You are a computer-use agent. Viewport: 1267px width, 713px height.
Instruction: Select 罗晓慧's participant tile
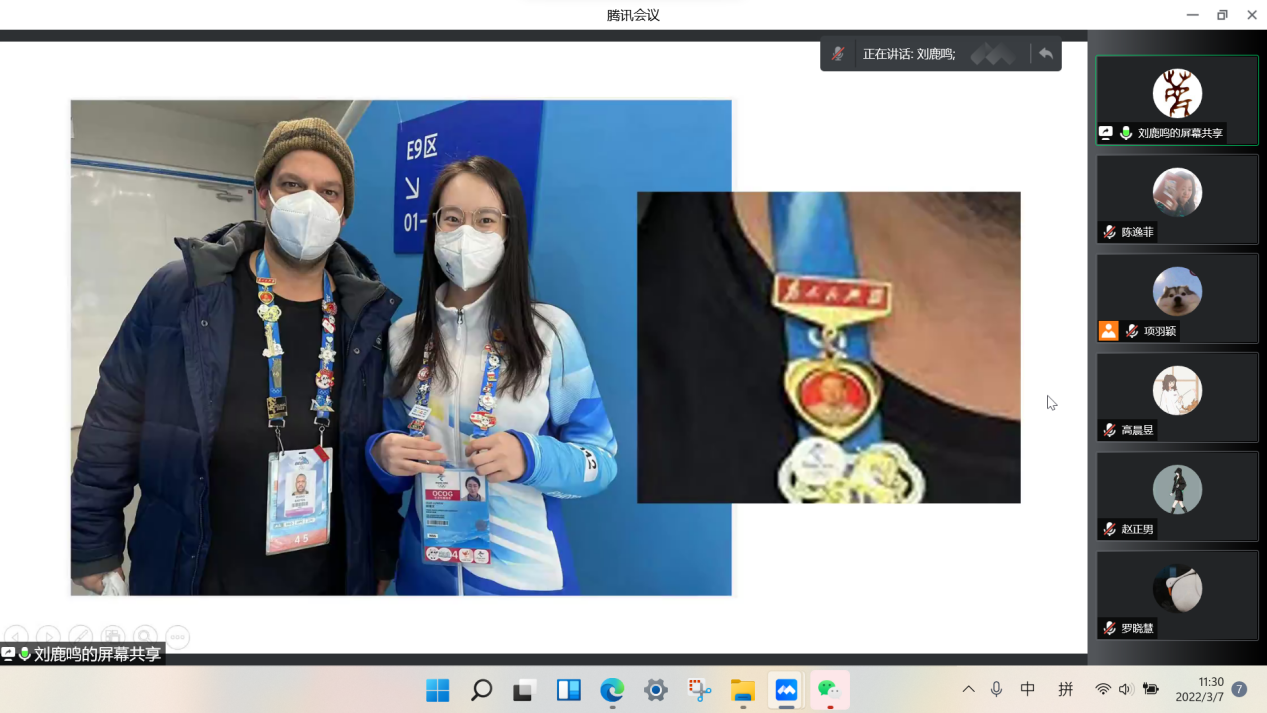1177,593
